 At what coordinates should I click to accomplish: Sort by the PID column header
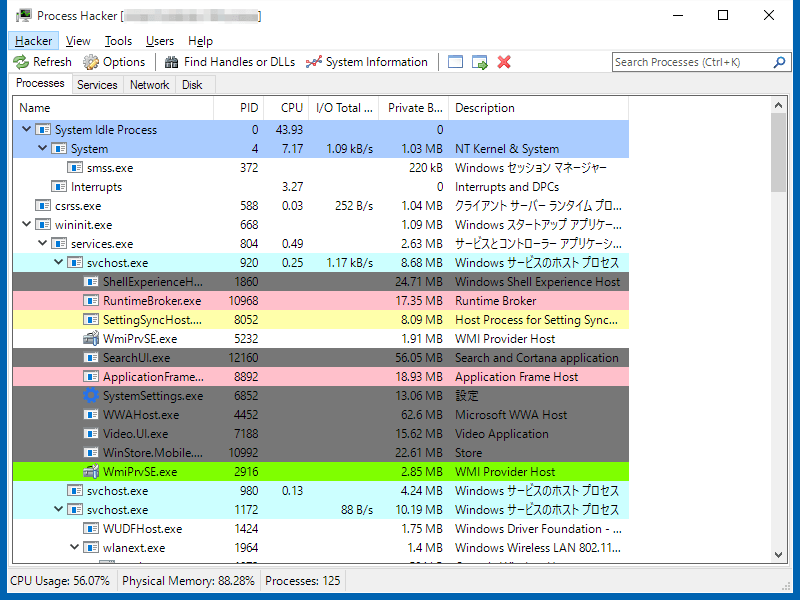(238, 108)
